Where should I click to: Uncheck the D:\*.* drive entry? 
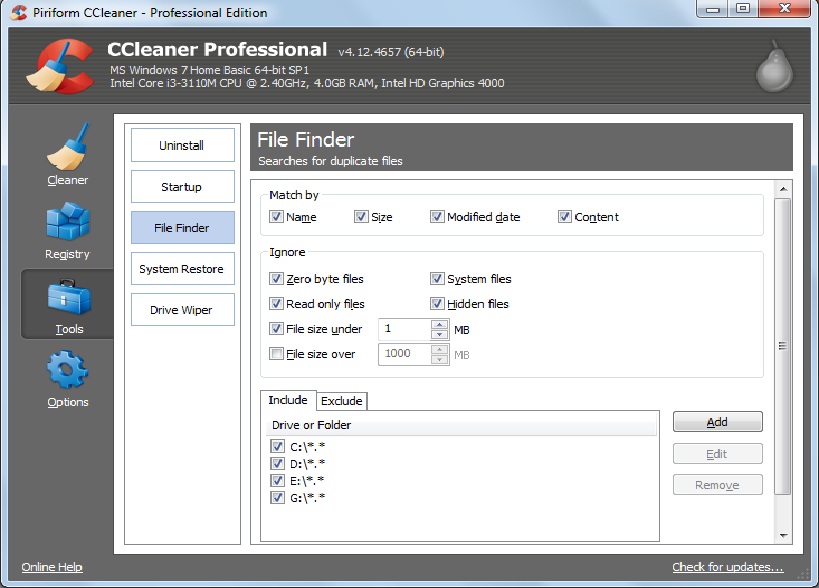pos(277,463)
